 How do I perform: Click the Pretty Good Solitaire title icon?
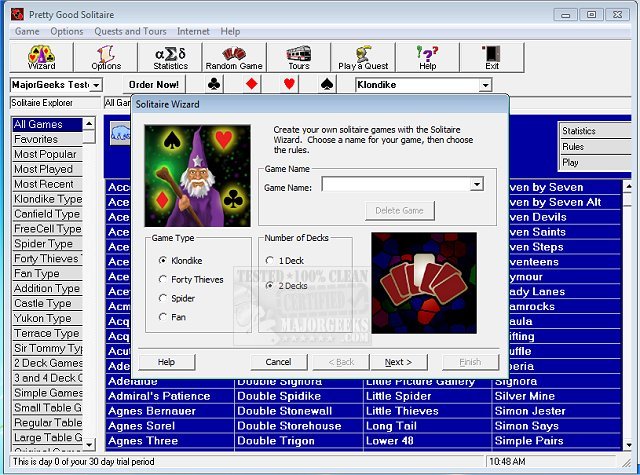point(18,14)
